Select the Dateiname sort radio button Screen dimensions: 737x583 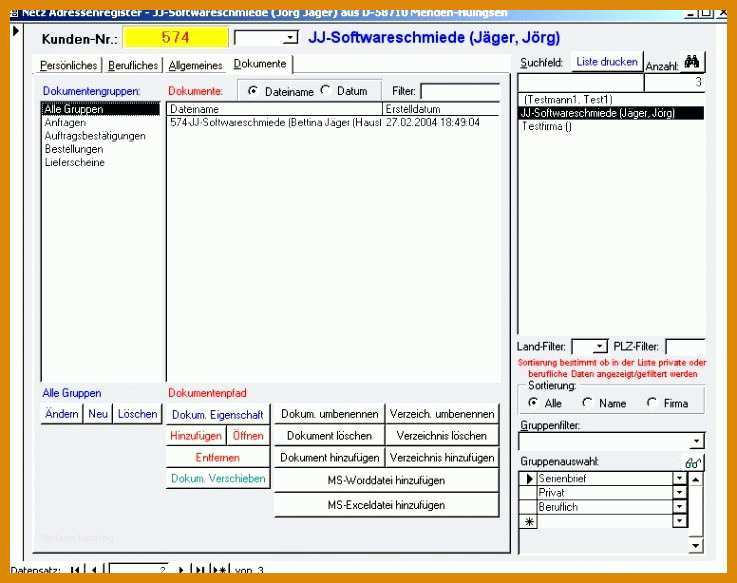point(252,91)
